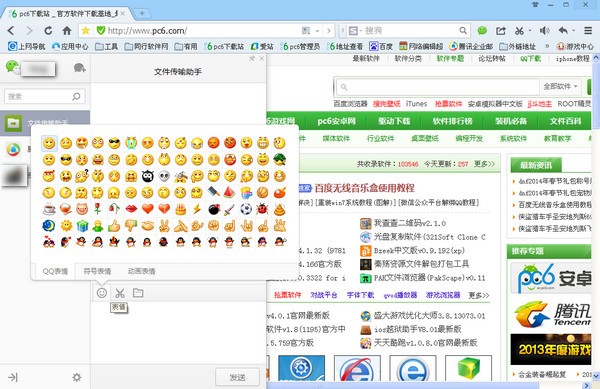The width and height of the screenshot is (600, 389).
Task: Open WeChat settings gear
Action: (77, 378)
